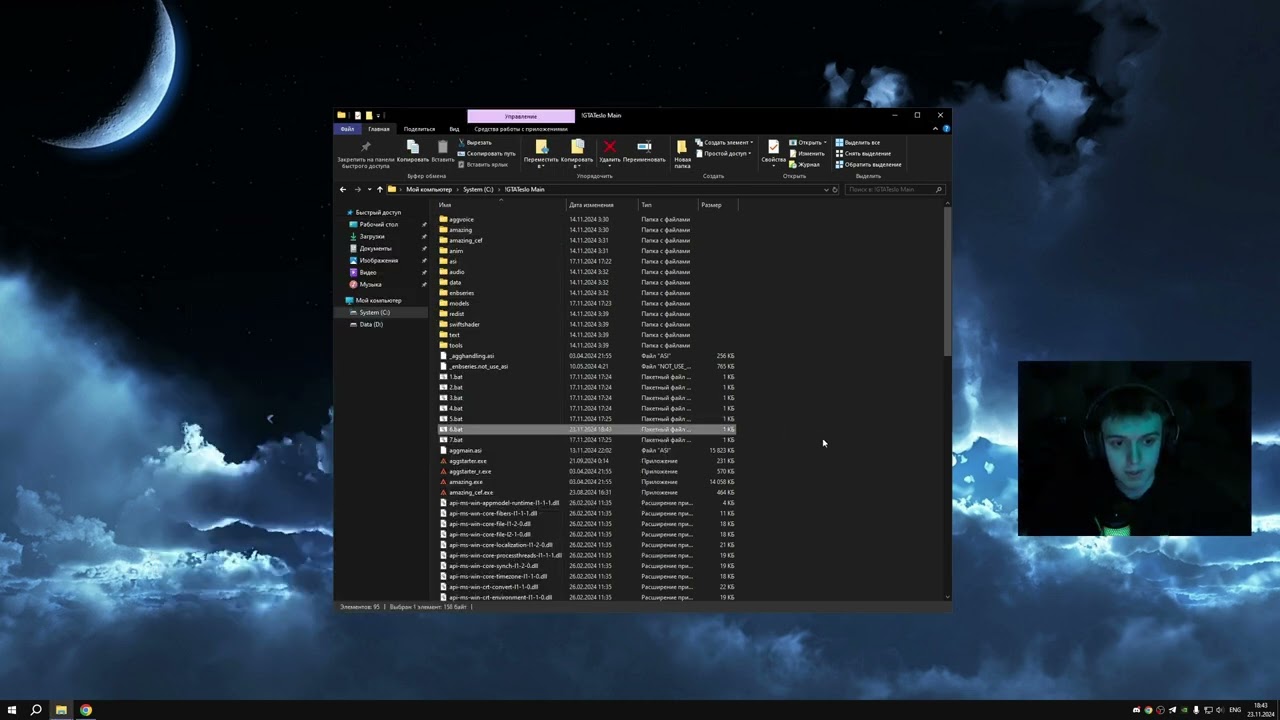Image resolution: width=1280 pixels, height=720 pixels.
Task: Click the Вставить paste icon
Action: (442, 147)
